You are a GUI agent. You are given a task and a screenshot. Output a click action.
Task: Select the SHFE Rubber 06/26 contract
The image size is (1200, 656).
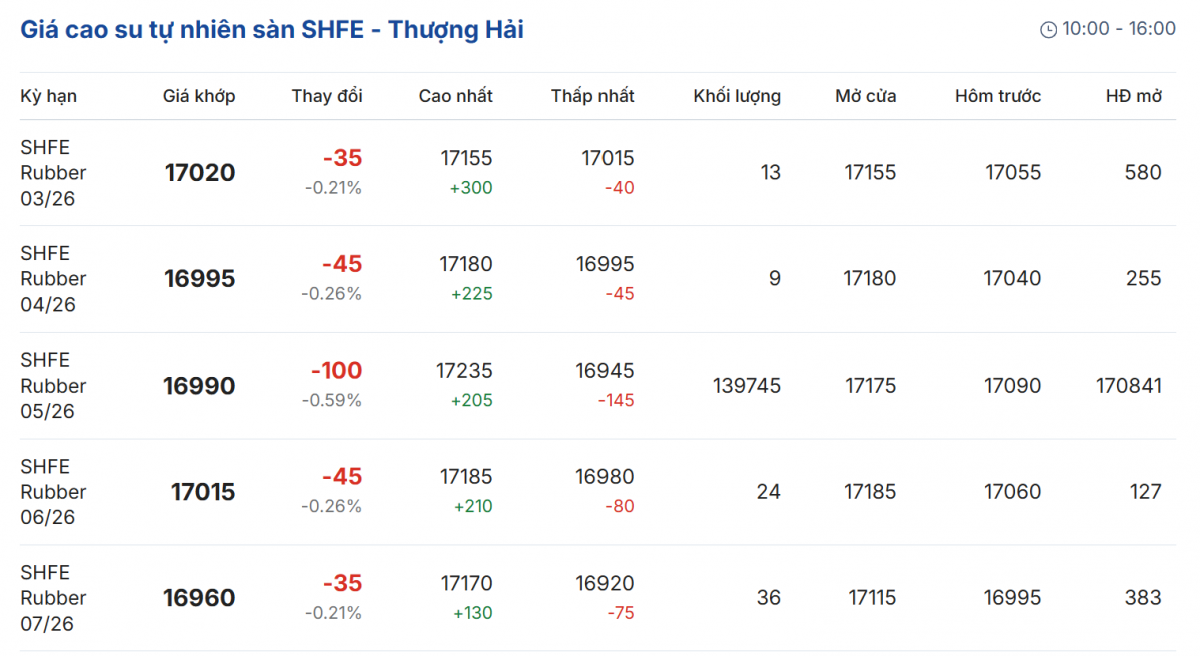pos(53,492)
